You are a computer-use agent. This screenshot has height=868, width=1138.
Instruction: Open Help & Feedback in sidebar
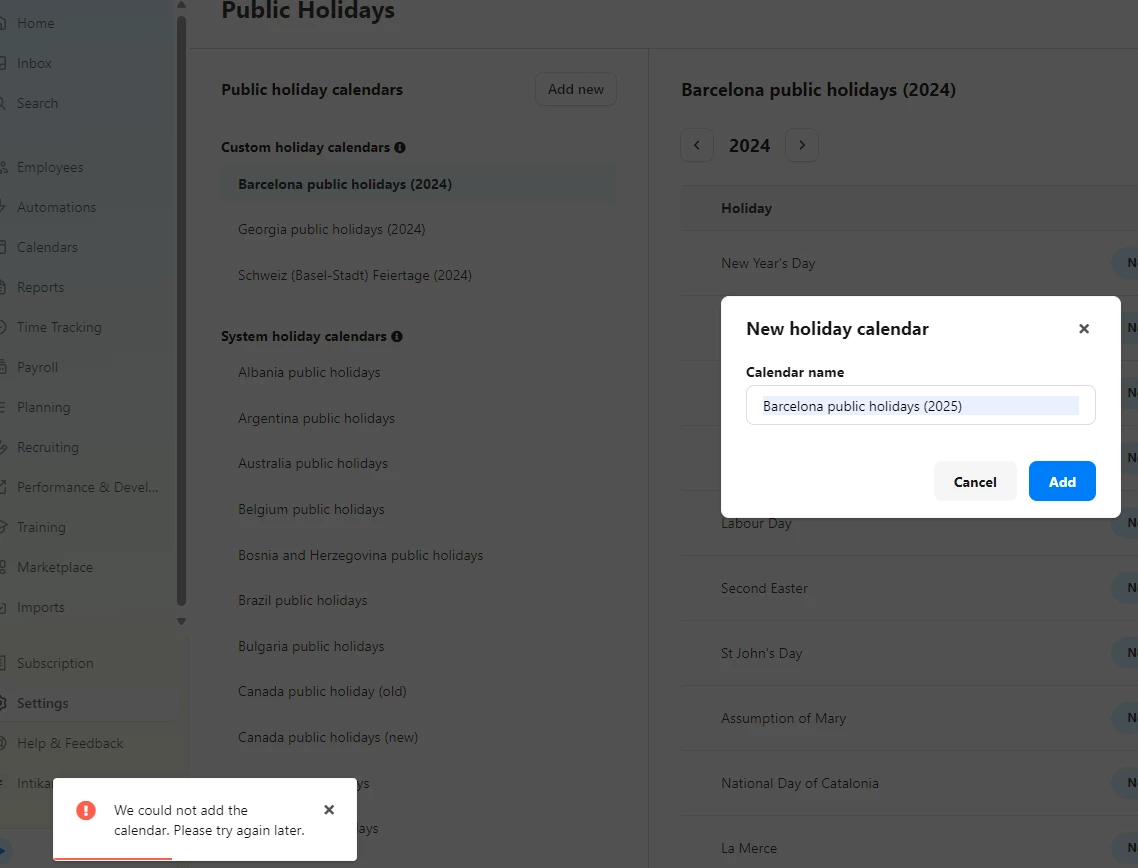pos(70,743)
